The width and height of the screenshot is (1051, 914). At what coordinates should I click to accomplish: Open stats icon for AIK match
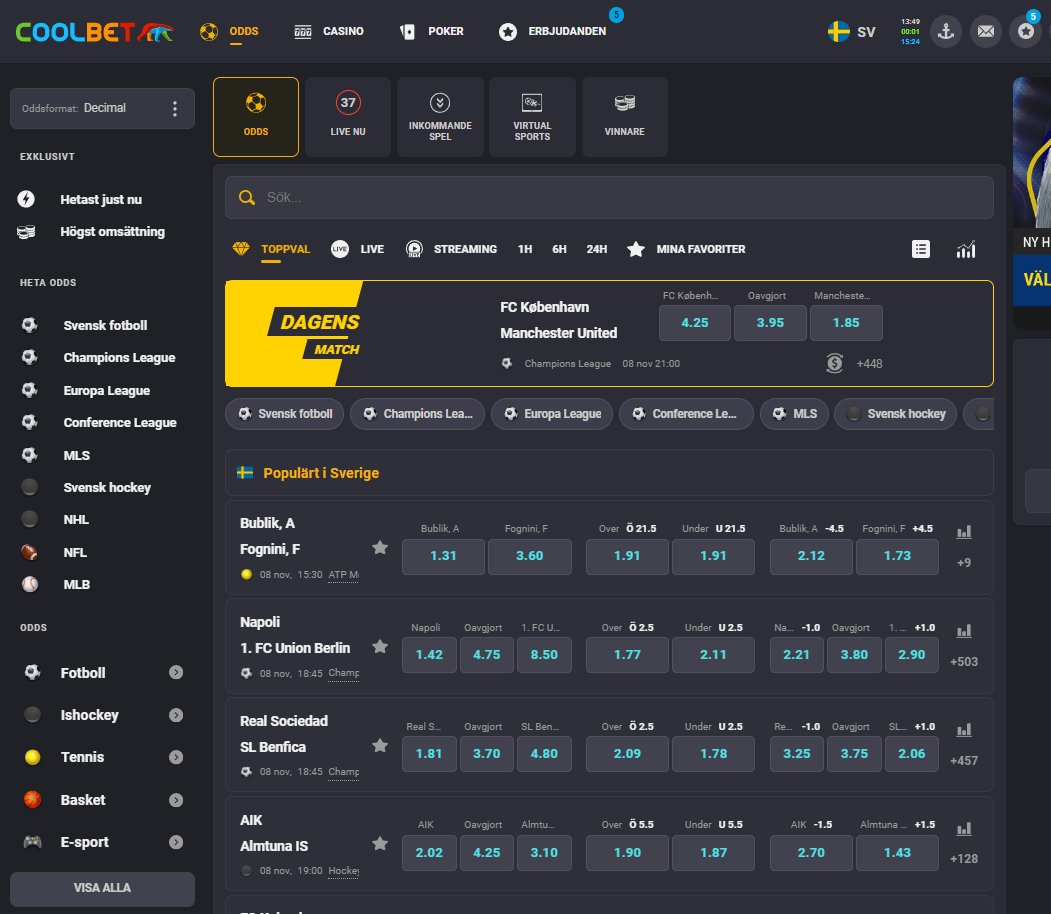point(964,829)
